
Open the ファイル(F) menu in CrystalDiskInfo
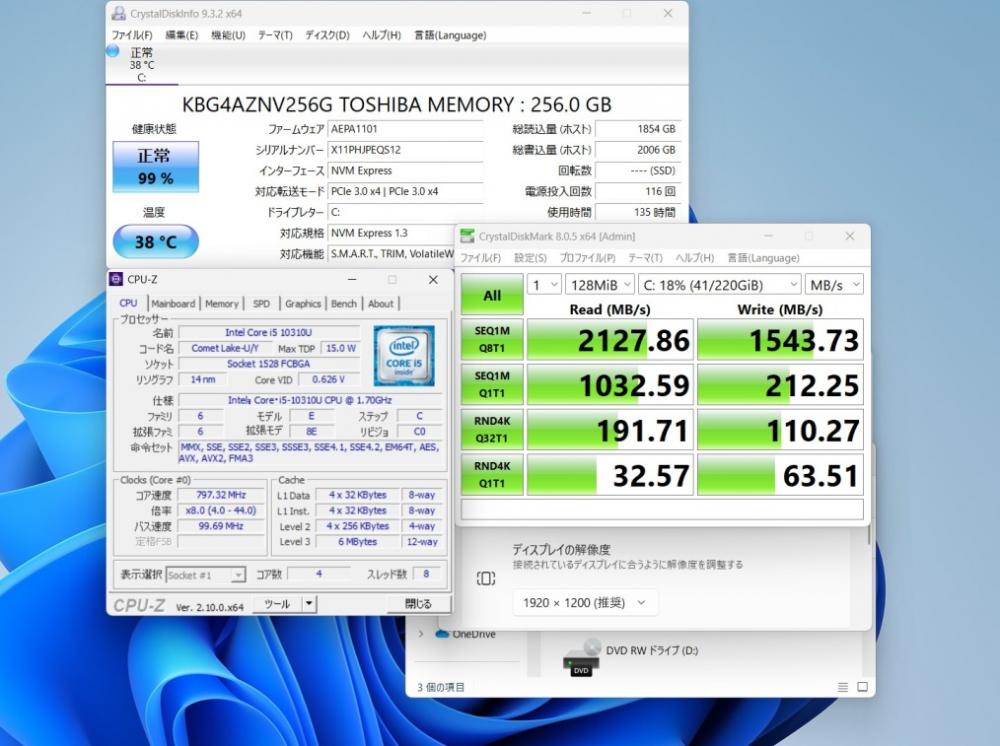[x=132, y=35]
